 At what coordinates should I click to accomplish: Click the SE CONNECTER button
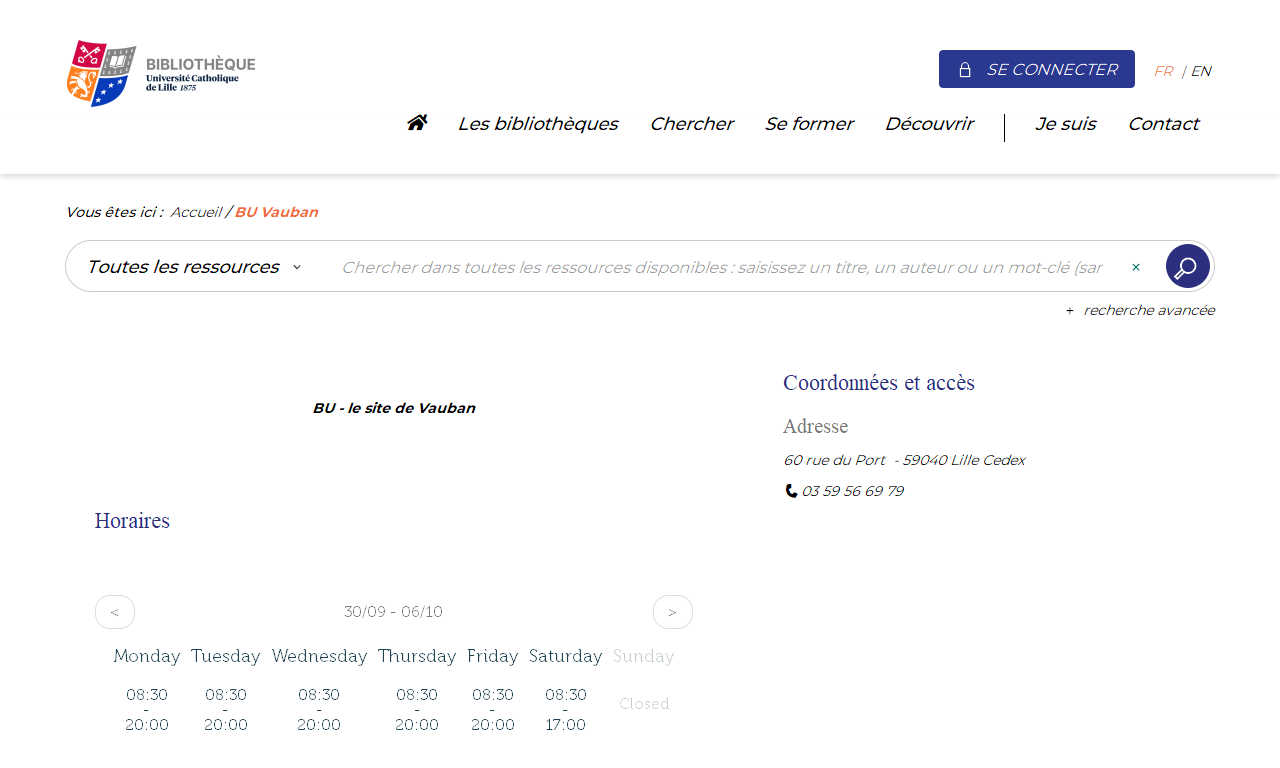point(1037,69)
